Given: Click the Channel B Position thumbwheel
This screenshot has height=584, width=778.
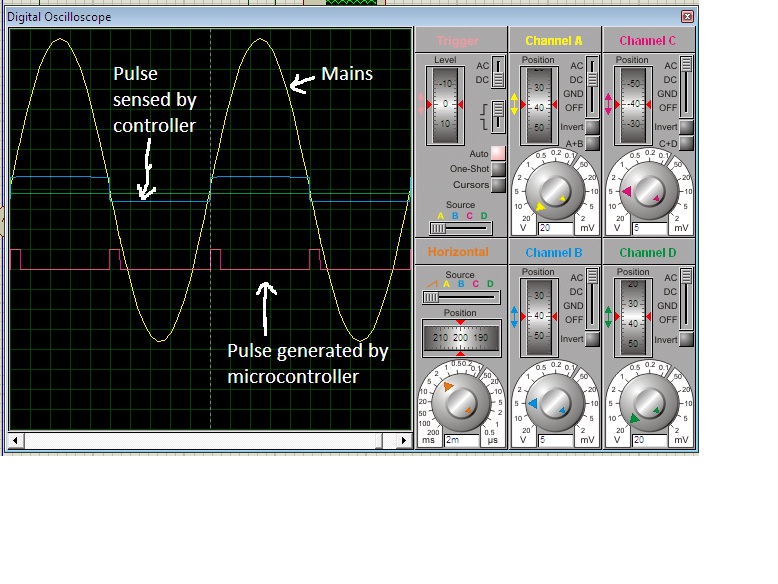Looking at the screenshot, I should coord(539,317).
